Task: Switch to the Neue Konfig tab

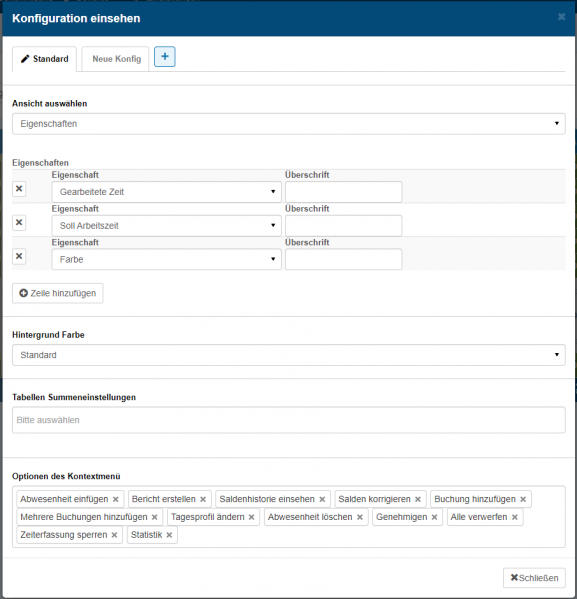Action: pyautogui.click(x=116, y=59)
